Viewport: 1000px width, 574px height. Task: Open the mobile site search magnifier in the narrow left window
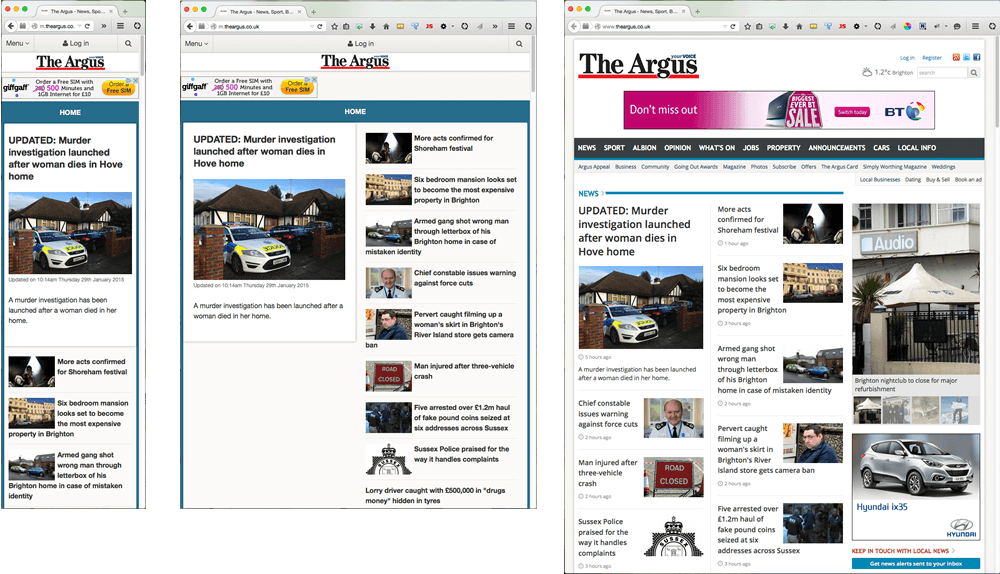(128, 43)
